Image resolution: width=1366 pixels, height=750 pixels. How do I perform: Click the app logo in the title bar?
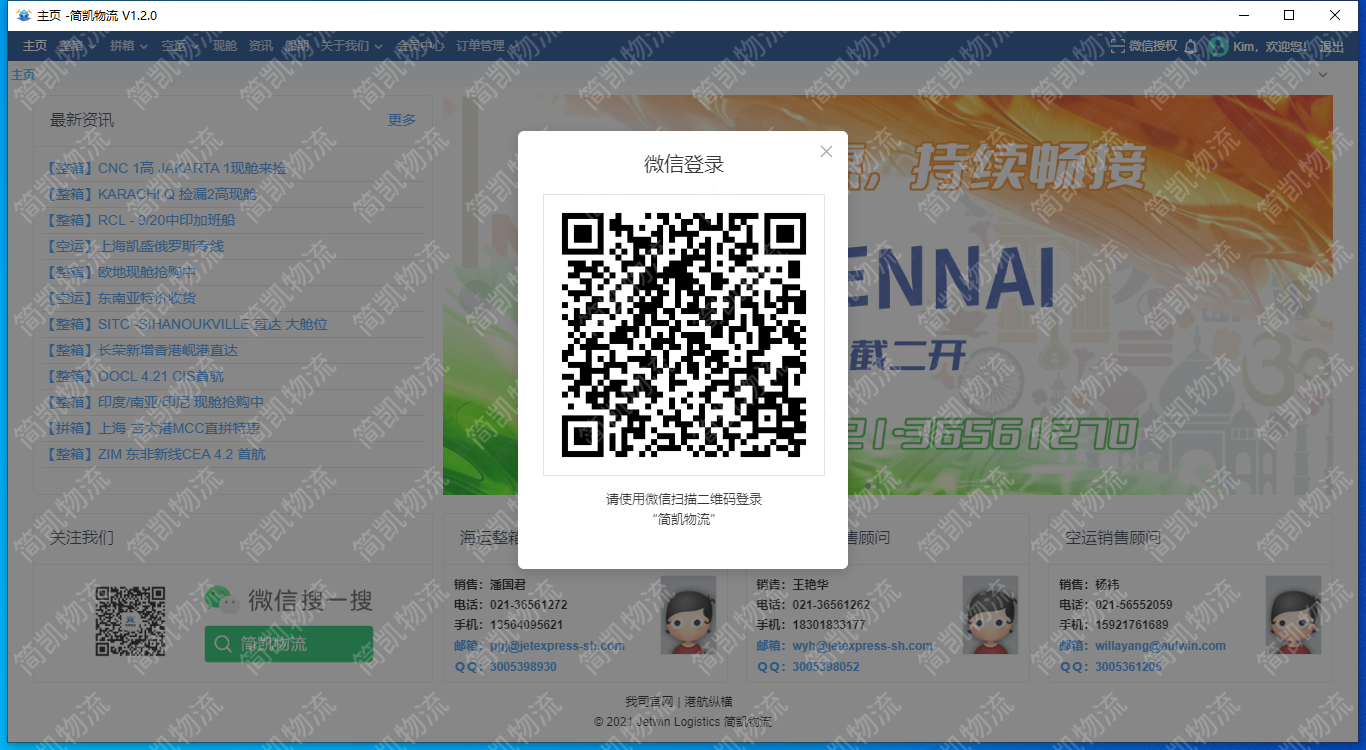(x=24, y=16)
